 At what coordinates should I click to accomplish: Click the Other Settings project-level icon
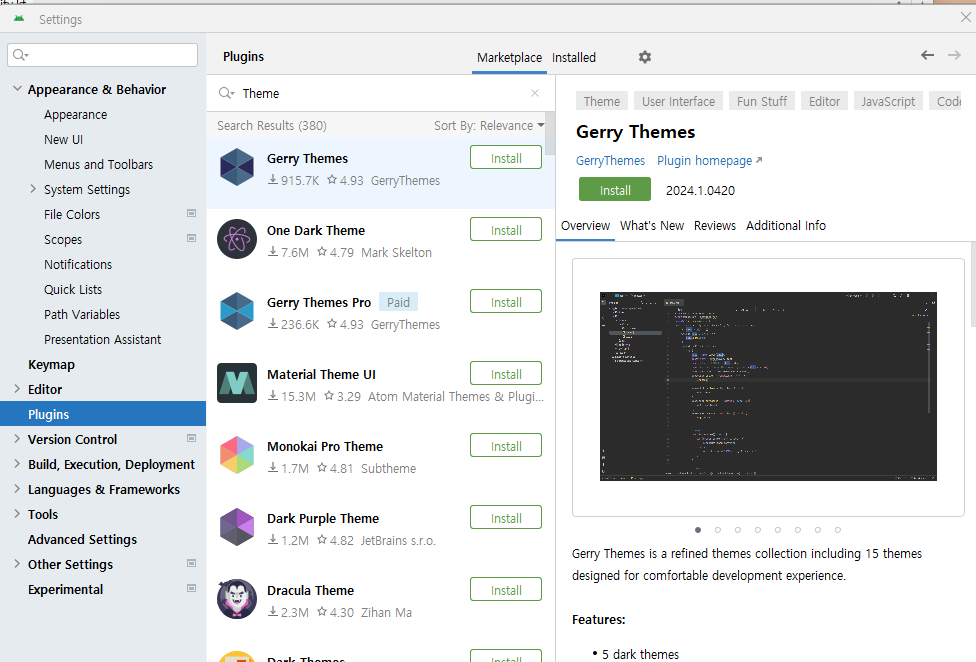(192, 563)
